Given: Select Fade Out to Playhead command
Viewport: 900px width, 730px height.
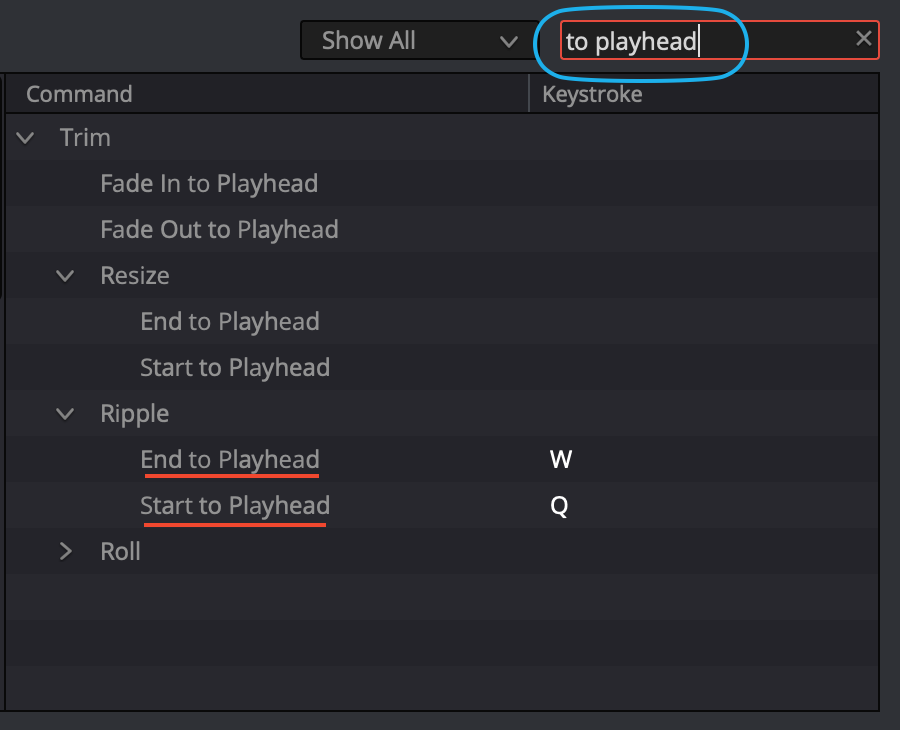Looking at the screenshot, I should click(x=219, y=230).
